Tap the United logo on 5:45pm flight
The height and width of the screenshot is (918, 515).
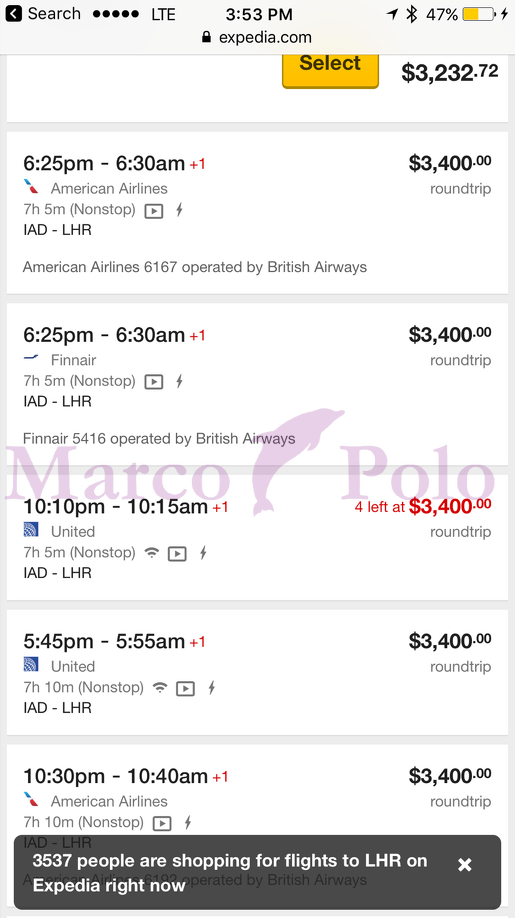pyautogui.click(x=31, y=664)
